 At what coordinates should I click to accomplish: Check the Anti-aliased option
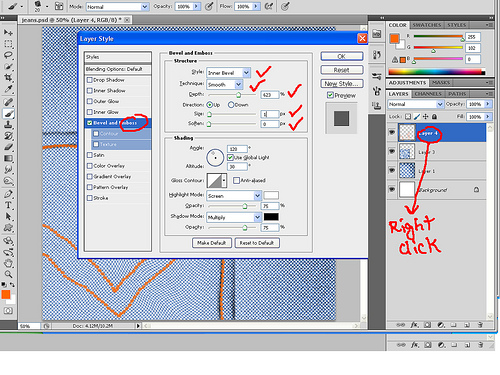236,180
